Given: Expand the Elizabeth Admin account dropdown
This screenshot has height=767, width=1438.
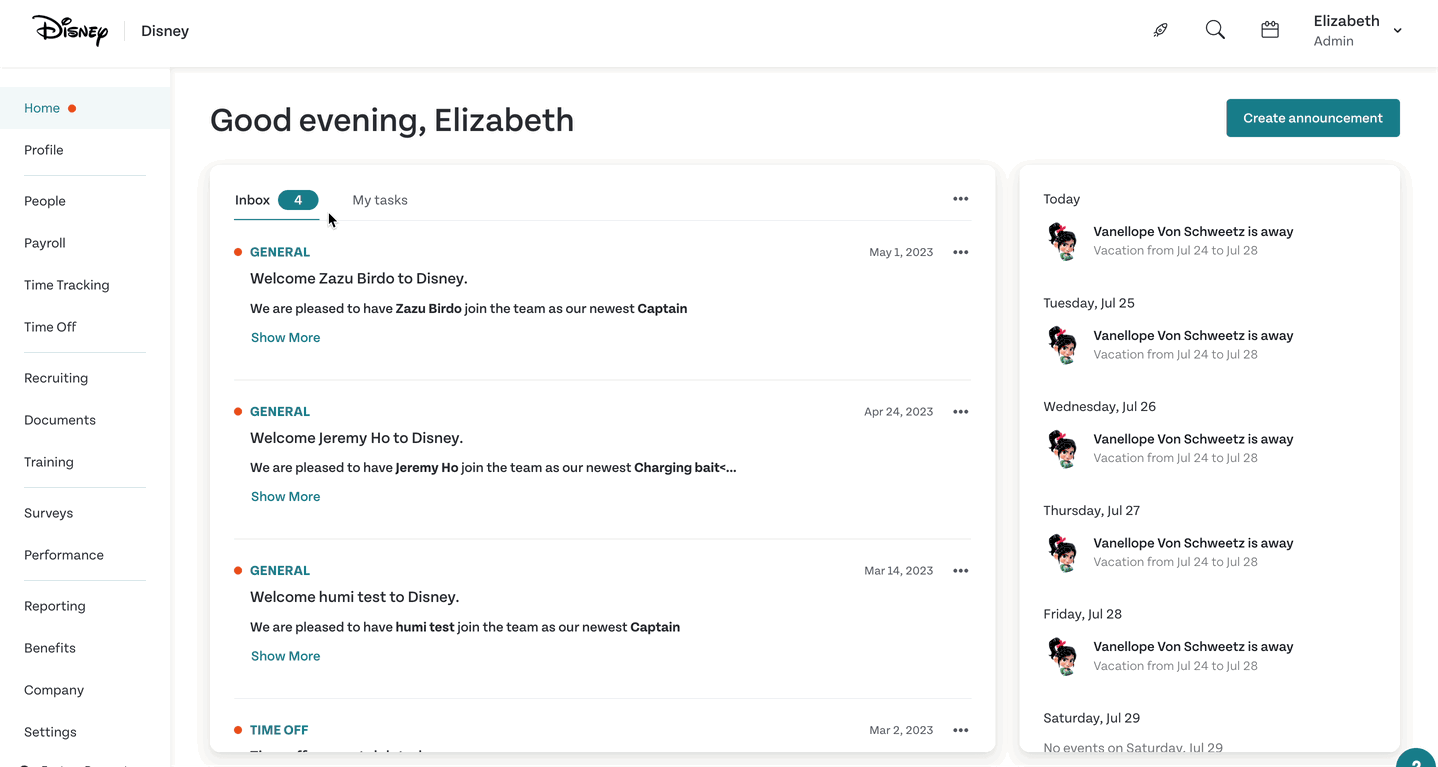Looking at the screenshot, I should pyautogui.click(x=1357, y=30).
